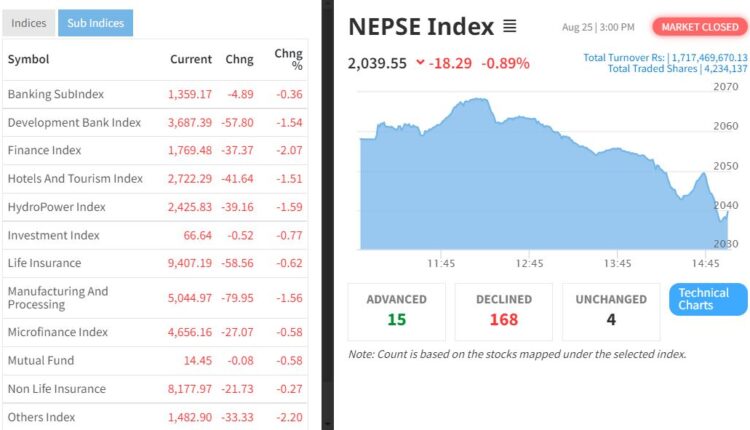This screenshot has height=430, width=750.
Task: Click the red down arrow beside index change
Action: 419,63
